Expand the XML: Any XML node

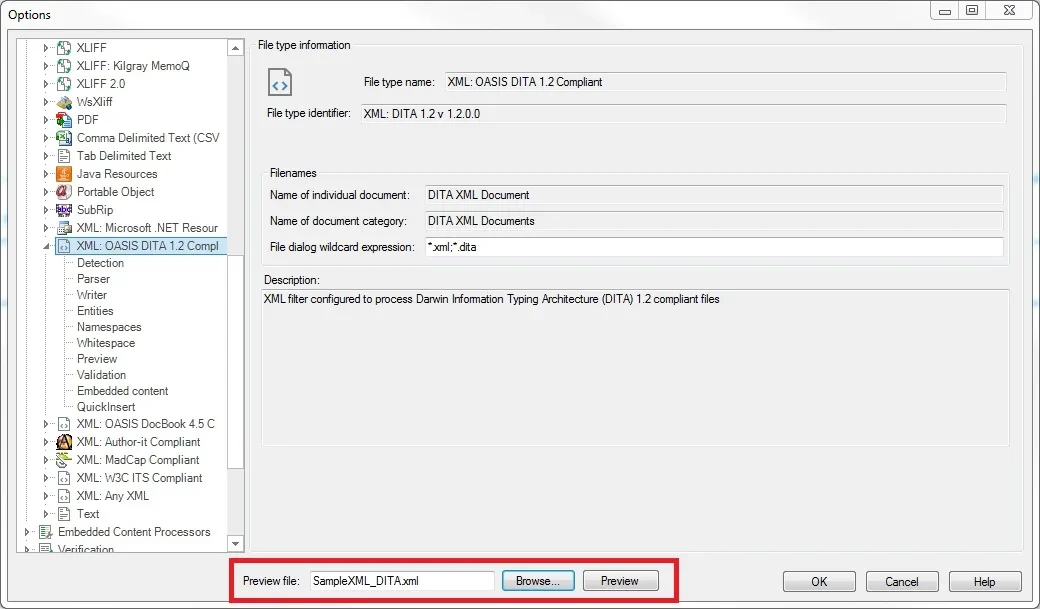[46, 496]
